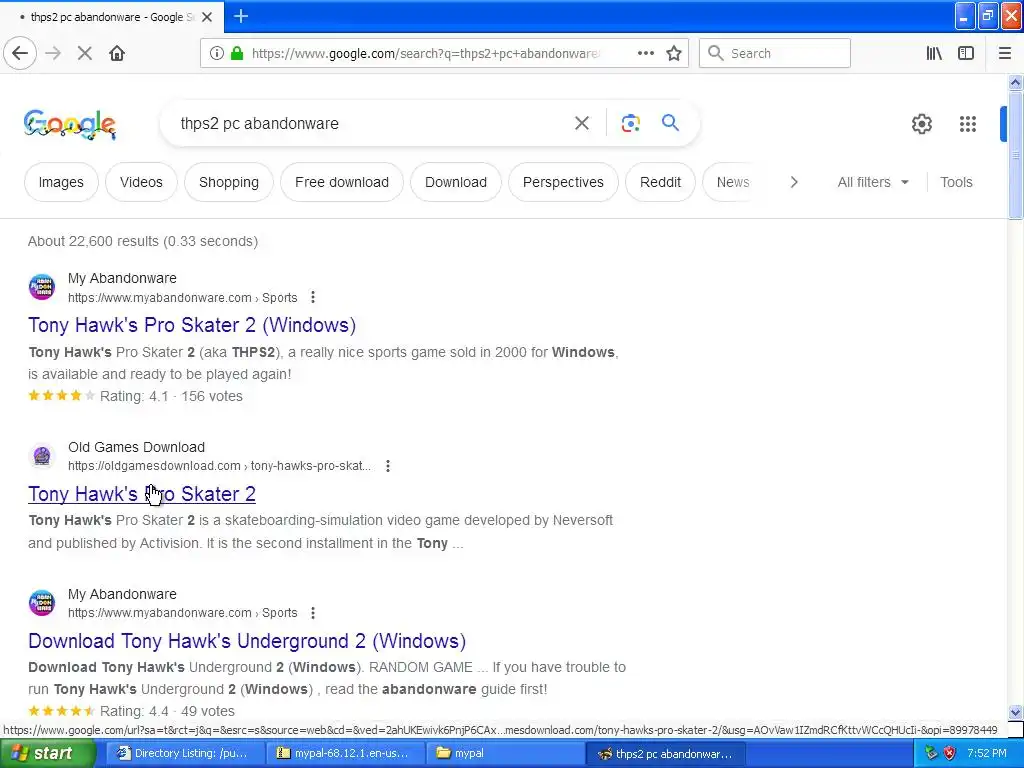This screenshot has width=1024, height=768.
Task: Select the News filter chip
Action: 733,182
